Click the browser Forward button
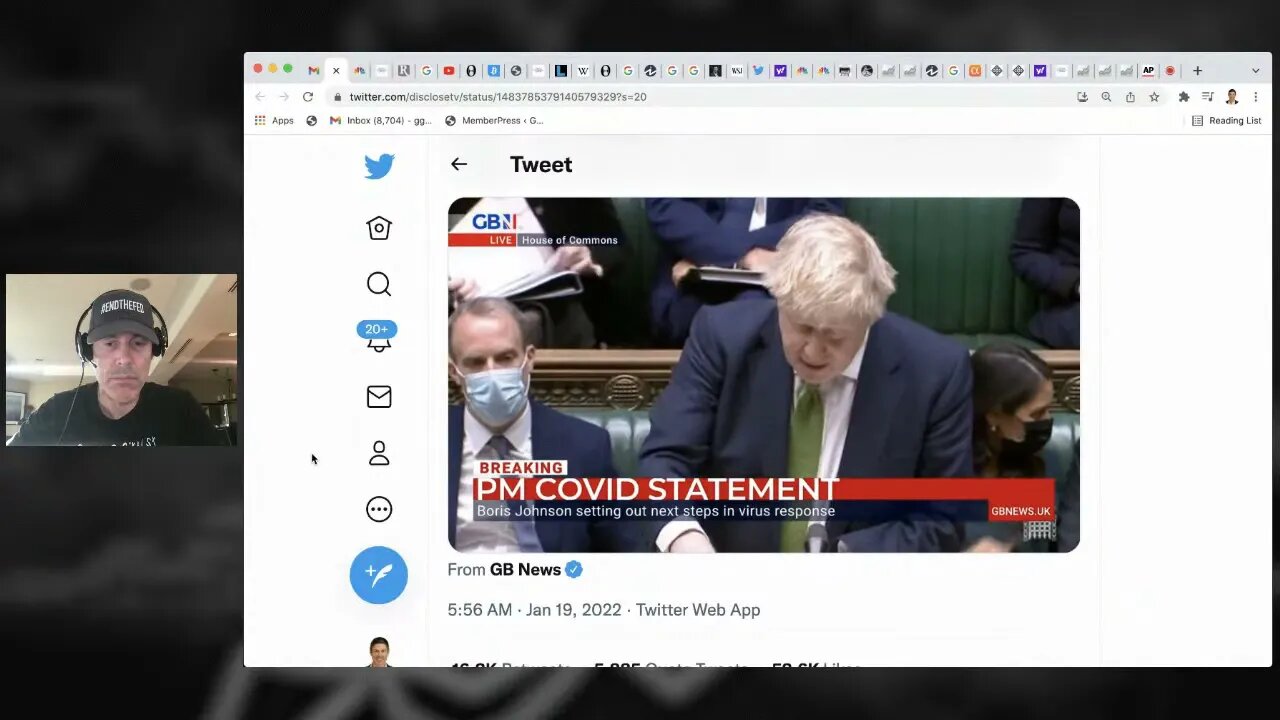 (x=284, y=97)
